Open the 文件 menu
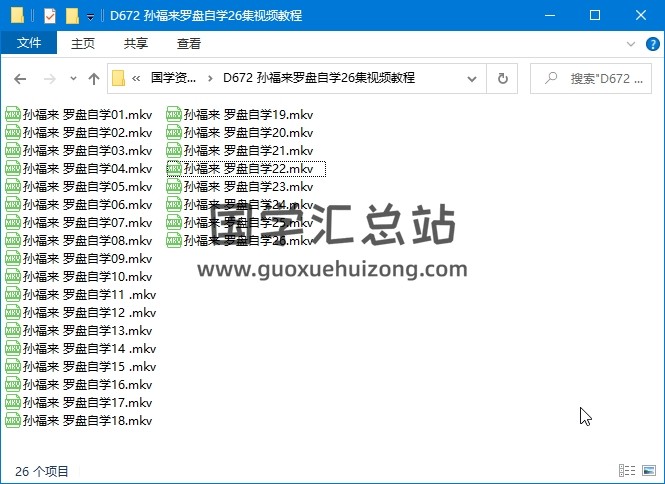This screenshot has height=484, width=665. click(29, 44)
